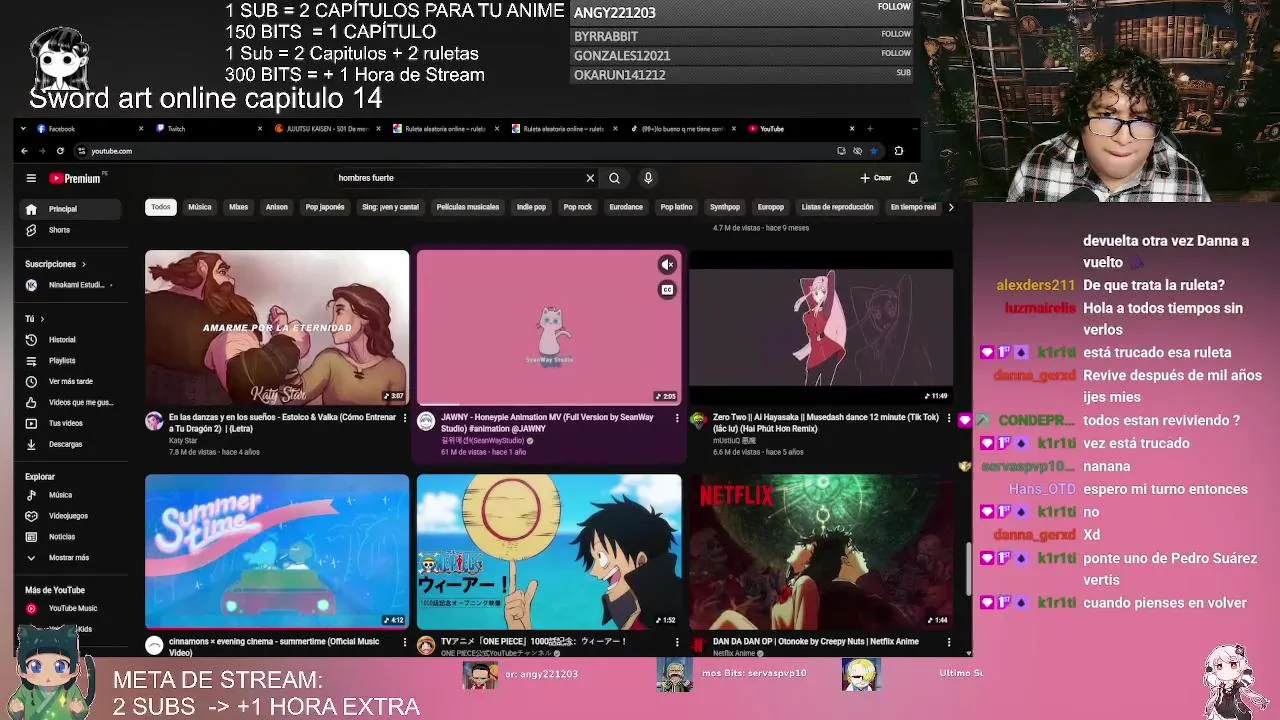Open summertime Official Music Video title

coord(274,647)
